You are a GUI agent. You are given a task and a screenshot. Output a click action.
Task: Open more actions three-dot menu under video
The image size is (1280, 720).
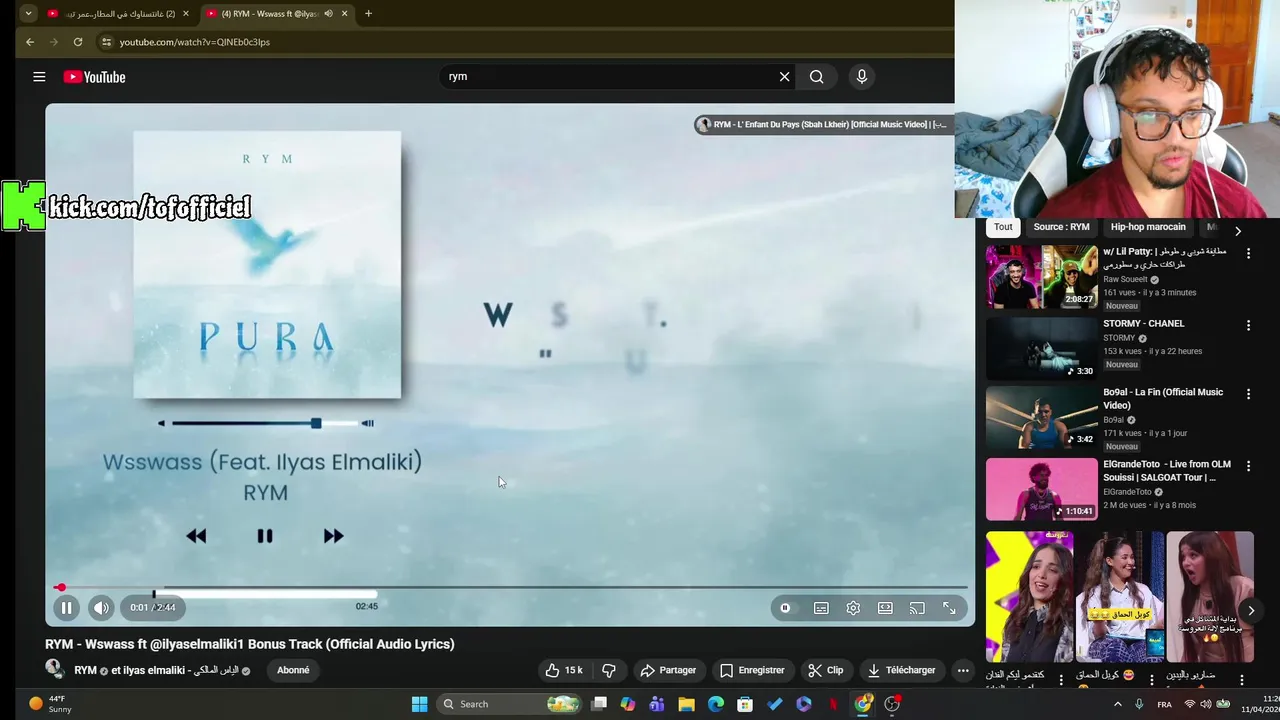(963, 670)
